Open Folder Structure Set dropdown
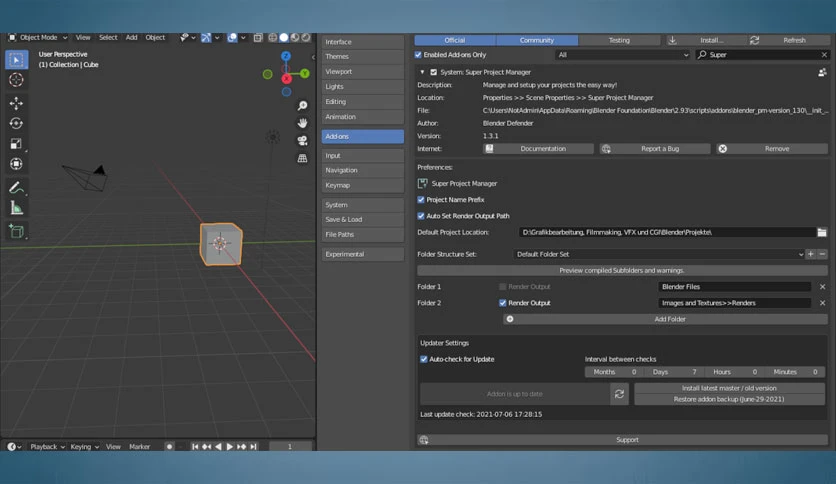Screen dimensions: 836x484 (659, 254)
